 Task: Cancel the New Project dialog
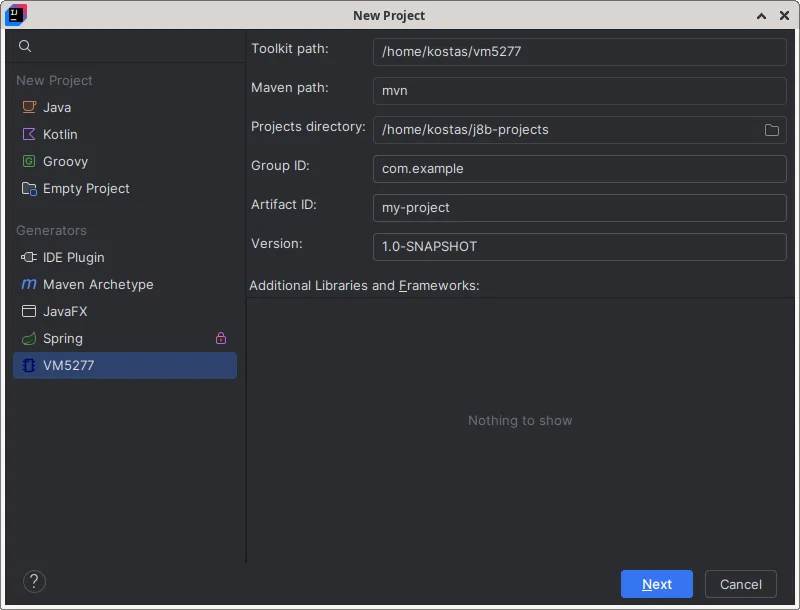[x=740, y=584]
